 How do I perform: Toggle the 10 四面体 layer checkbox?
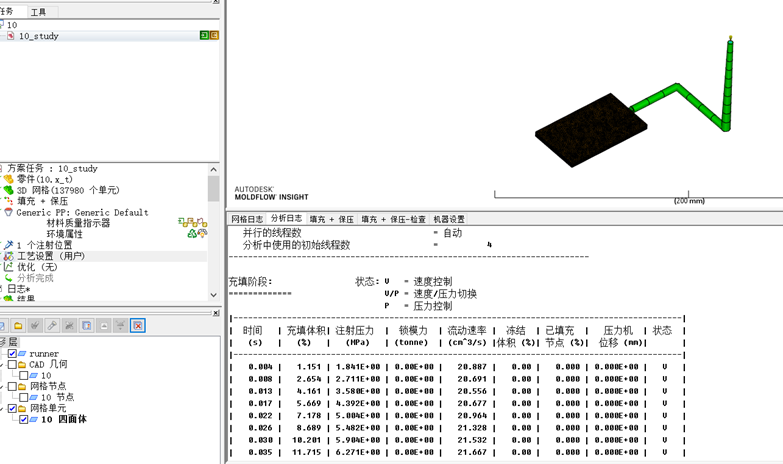(x=25, y=420)
